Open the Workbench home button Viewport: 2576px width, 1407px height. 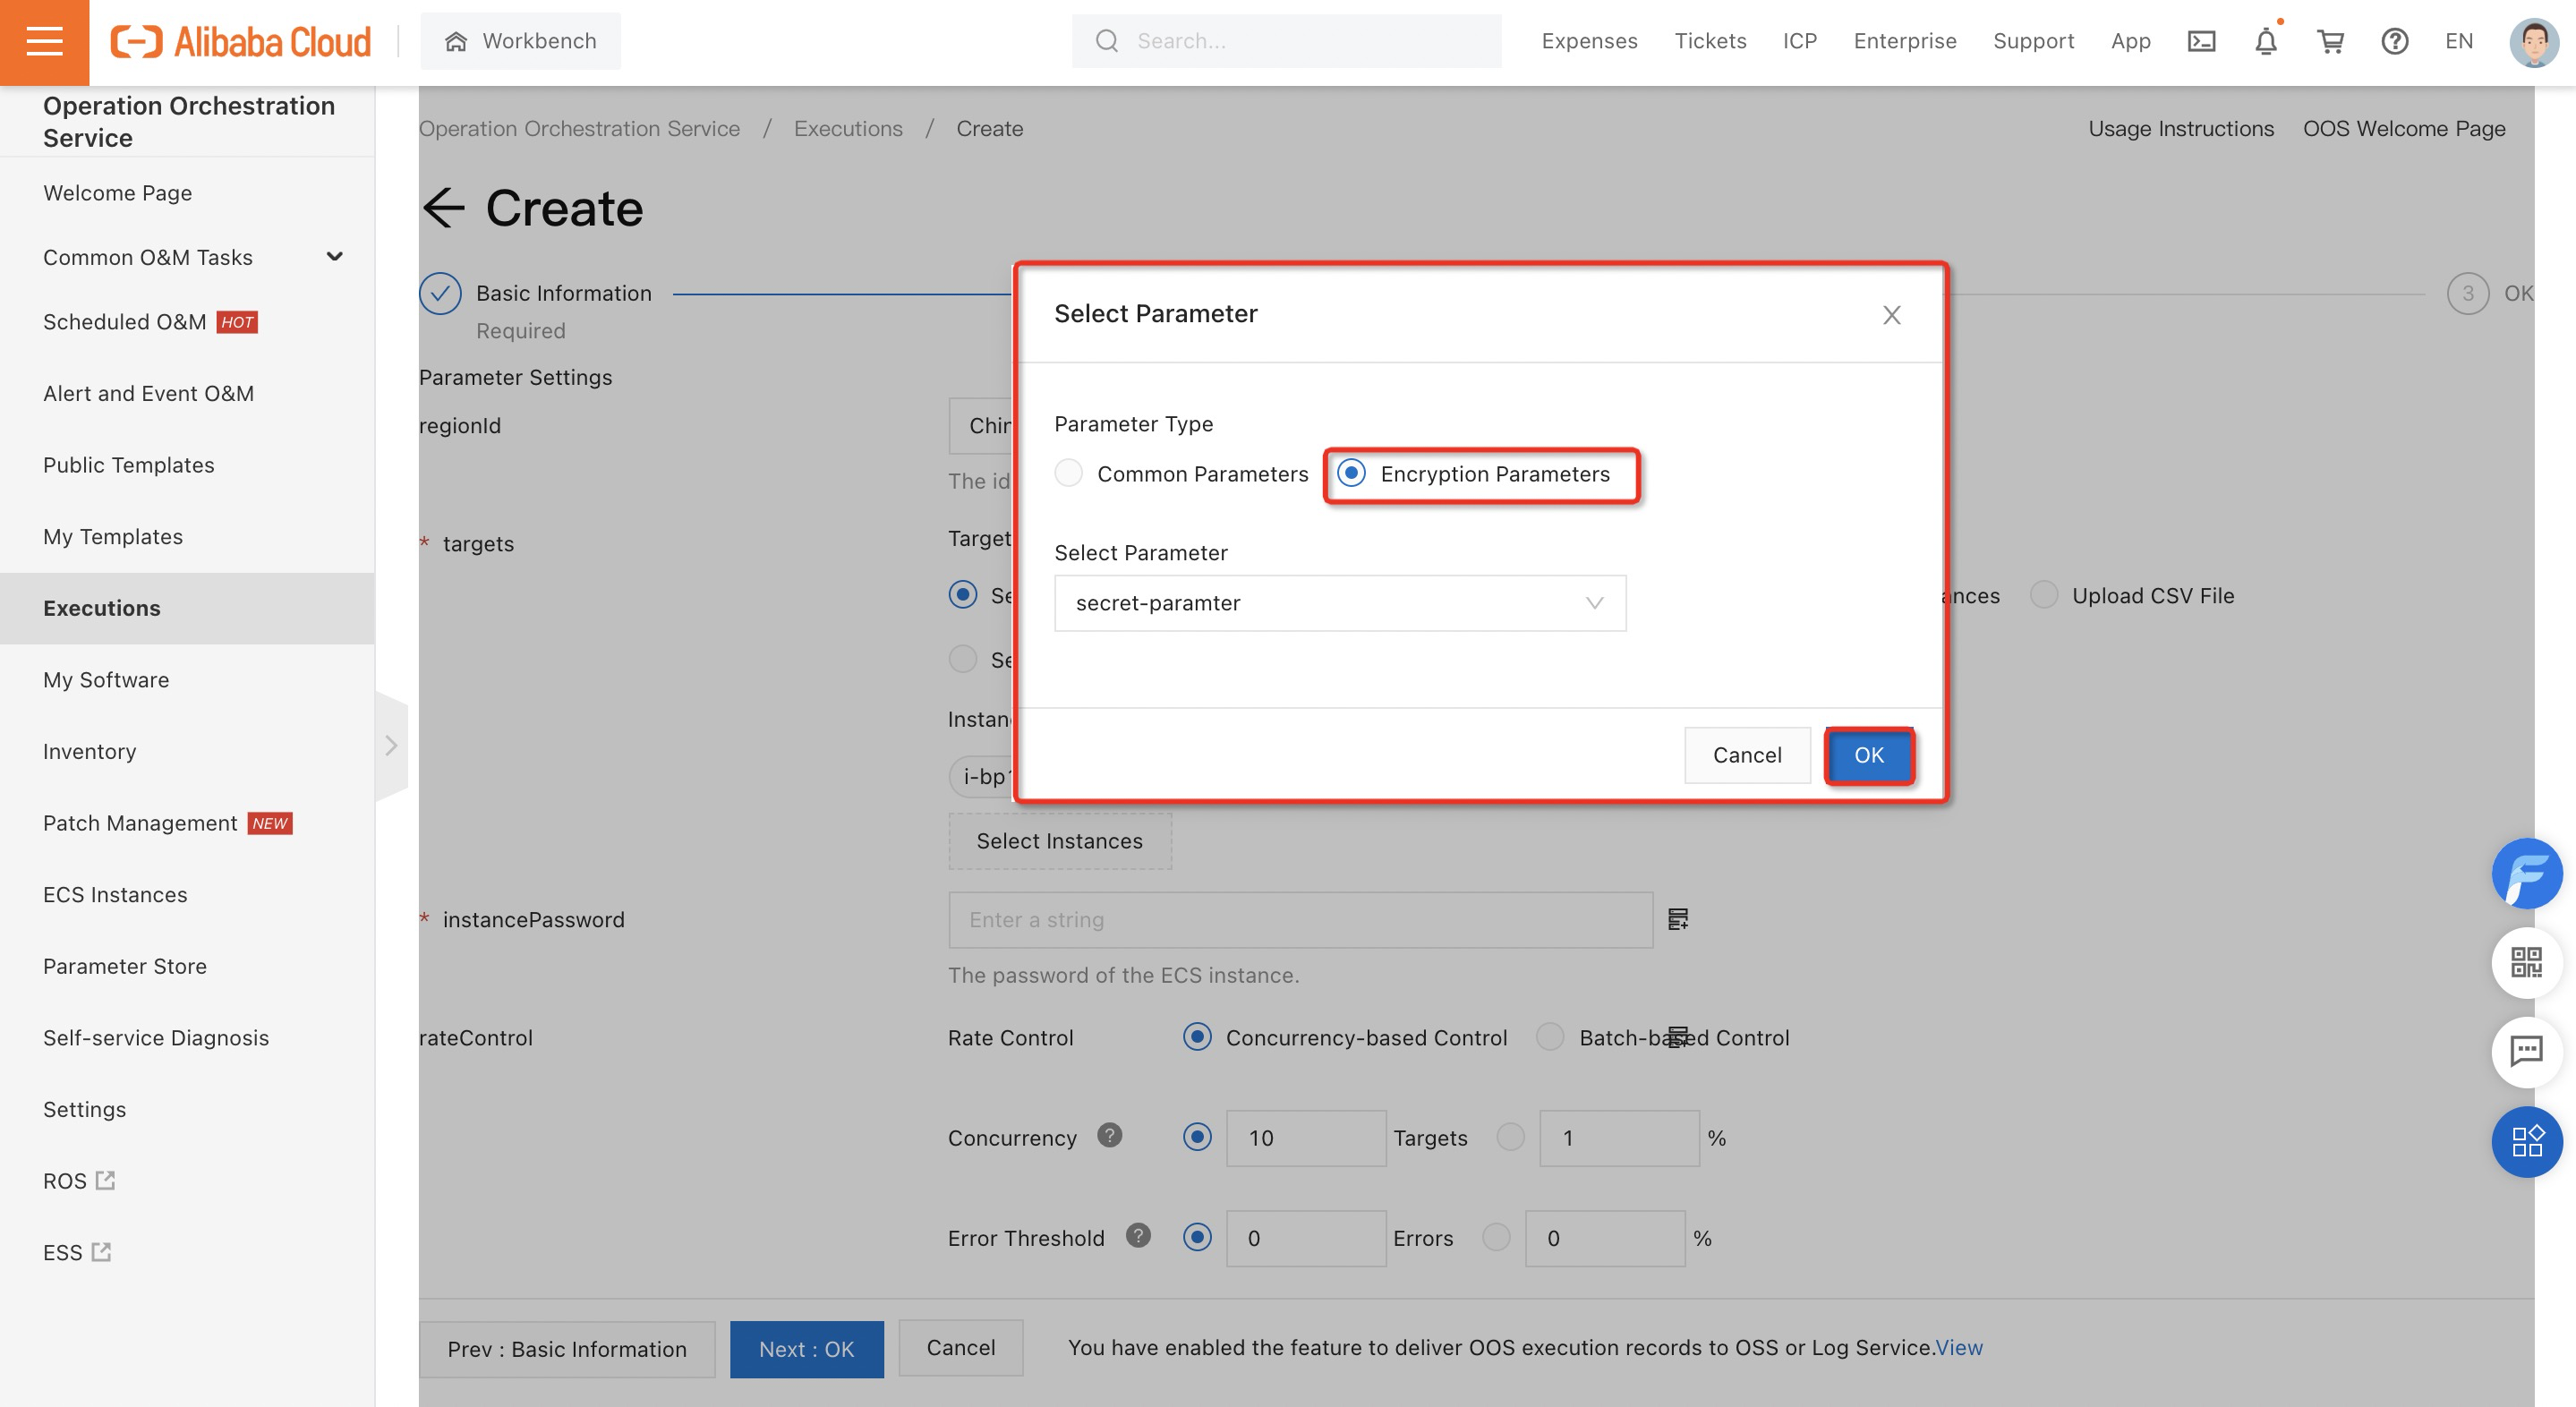click(520, 41)
